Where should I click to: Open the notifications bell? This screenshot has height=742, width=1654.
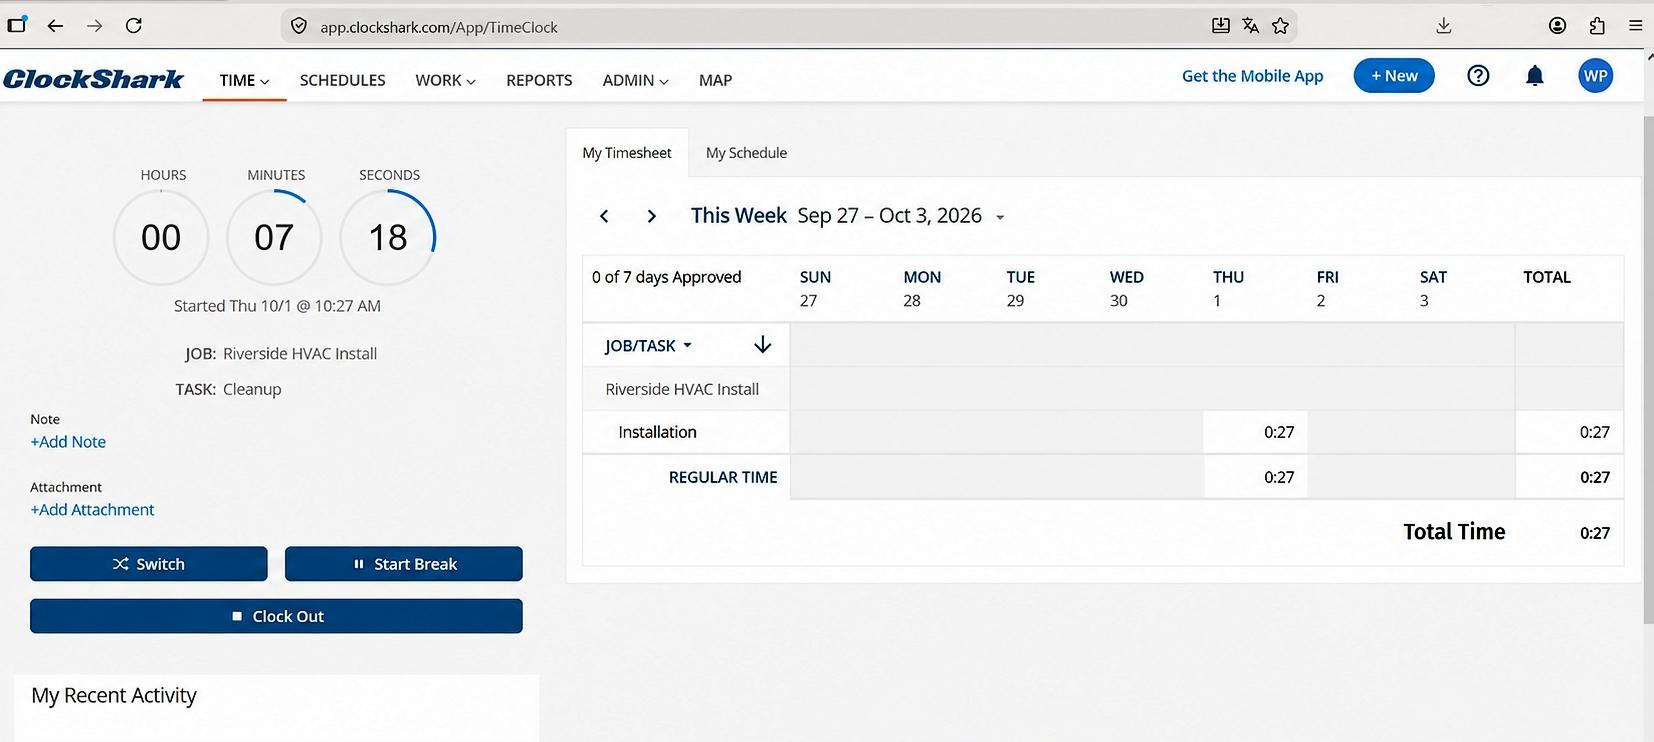tap(1535, 76)
